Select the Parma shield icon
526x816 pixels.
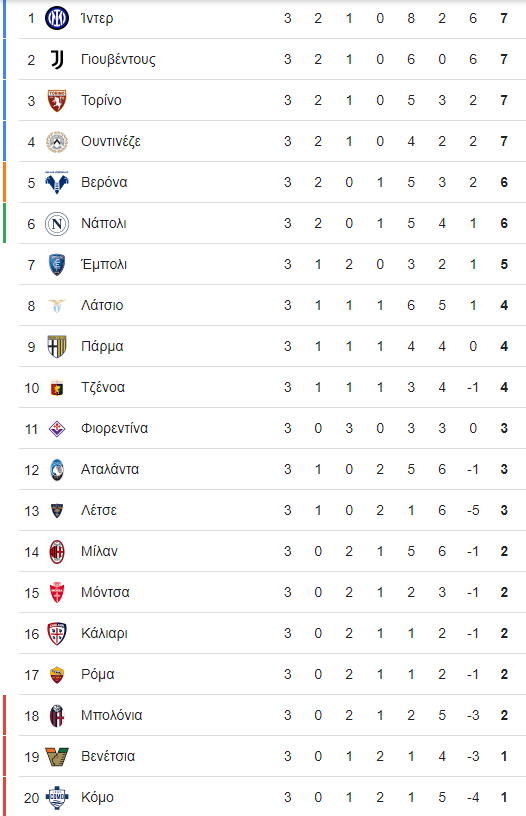[57, 347]
